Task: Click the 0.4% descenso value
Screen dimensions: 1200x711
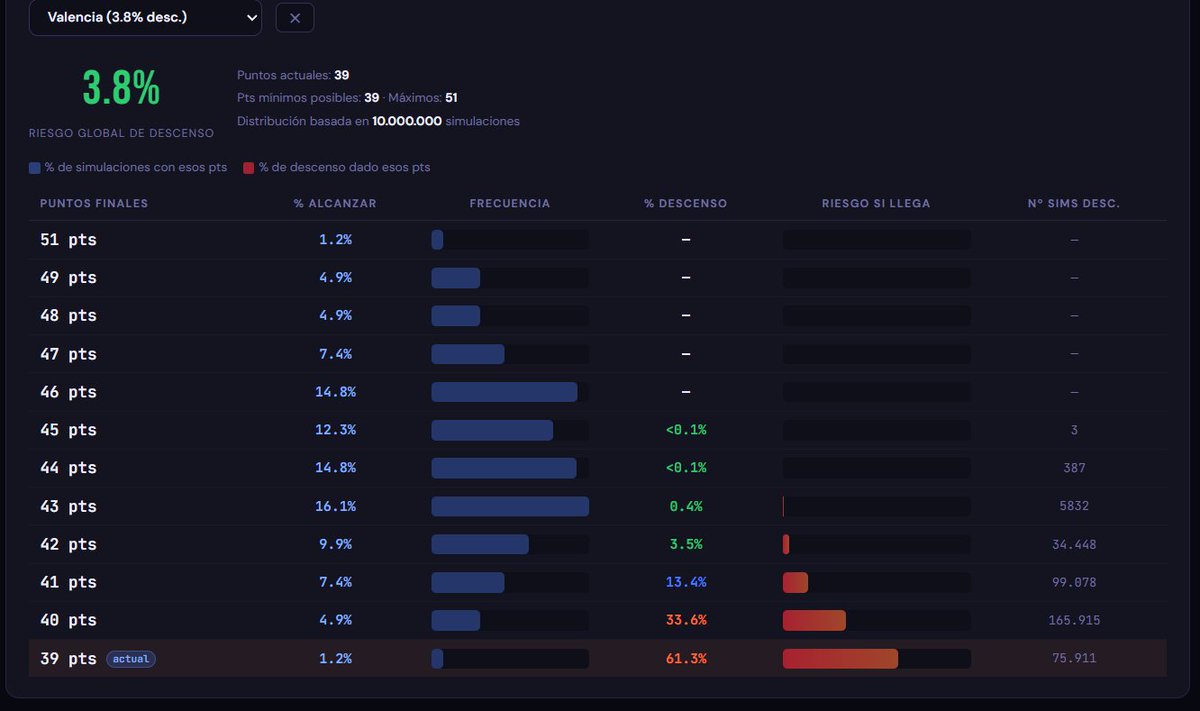Action: 686,507
